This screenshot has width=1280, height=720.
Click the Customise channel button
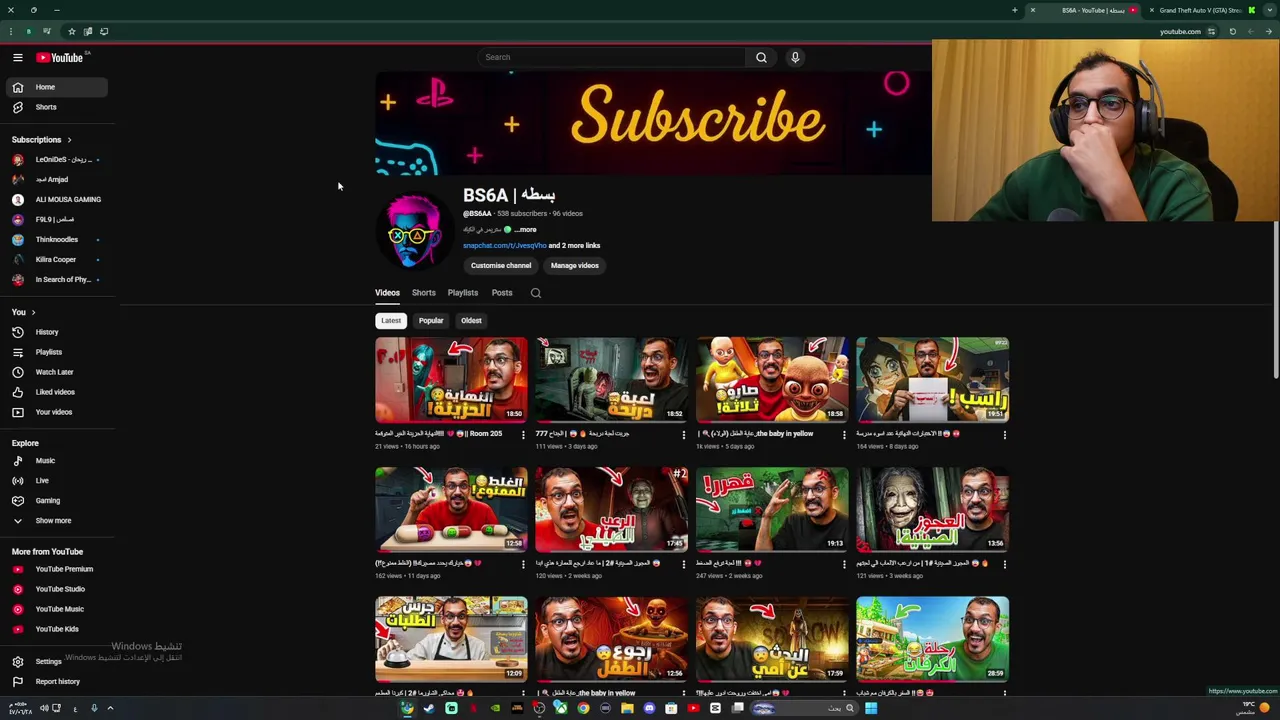tap(501, 266)
